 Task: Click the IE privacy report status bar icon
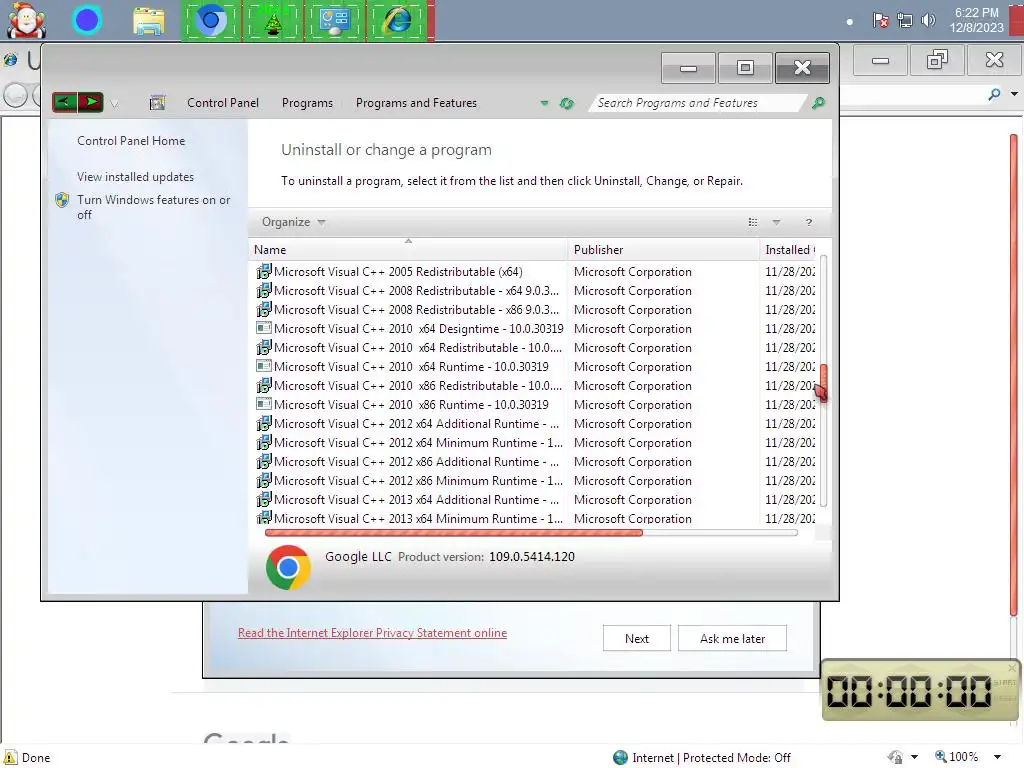coord(895,757)
